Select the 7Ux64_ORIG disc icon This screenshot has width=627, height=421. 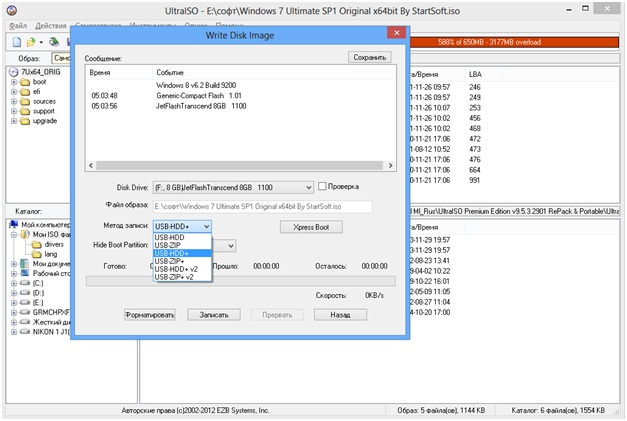[x=14, y=72]
